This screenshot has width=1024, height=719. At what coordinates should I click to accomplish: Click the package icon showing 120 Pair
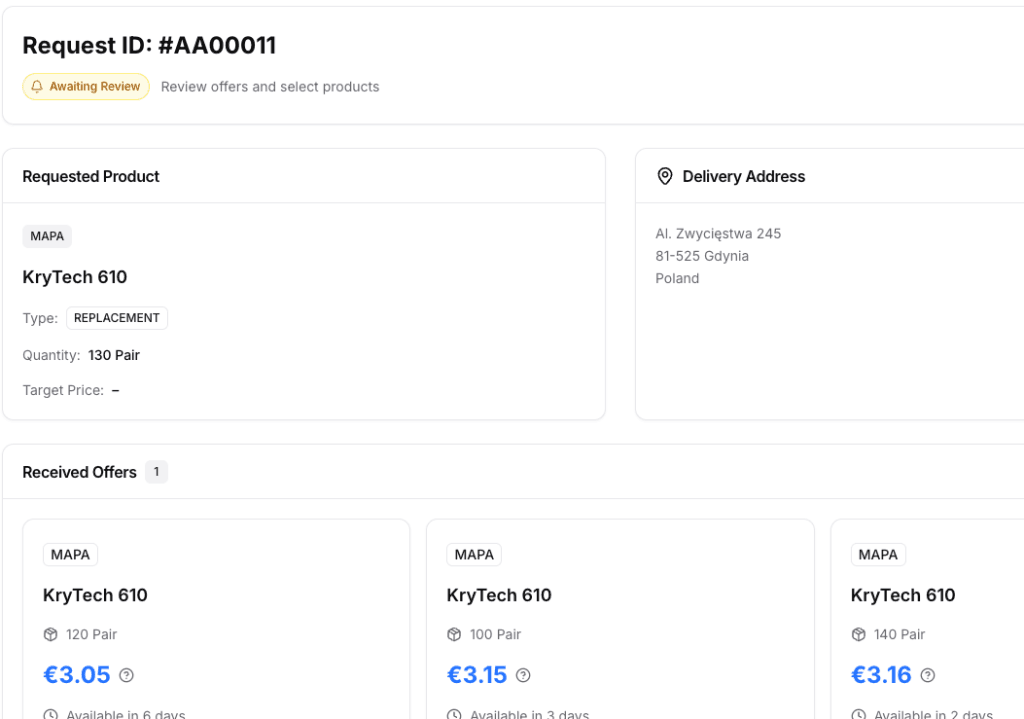51,634
